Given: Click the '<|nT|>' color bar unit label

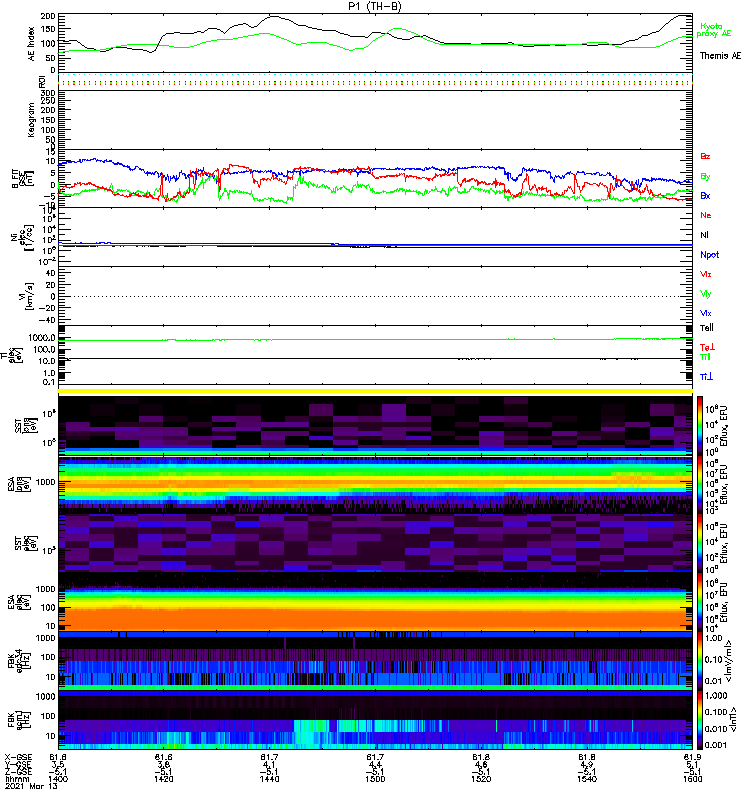Looking at the screenshot, I should click(735, 719).
